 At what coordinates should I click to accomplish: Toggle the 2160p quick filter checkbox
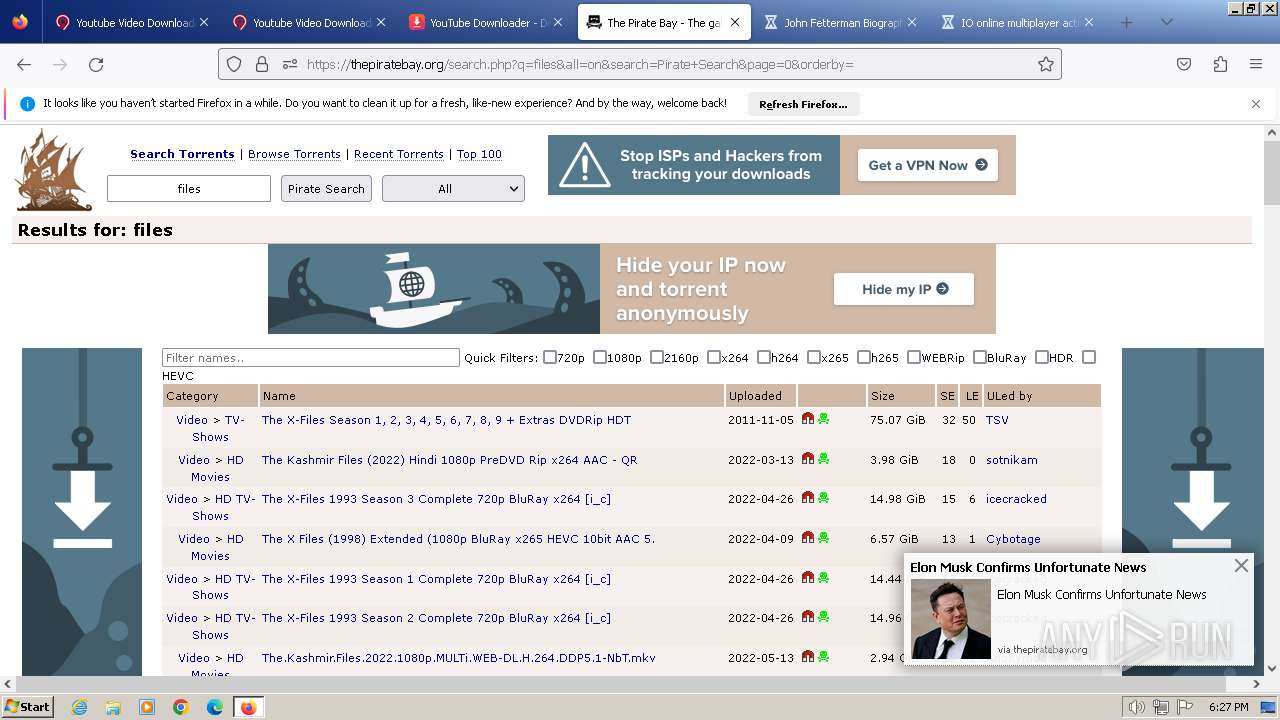657,357
